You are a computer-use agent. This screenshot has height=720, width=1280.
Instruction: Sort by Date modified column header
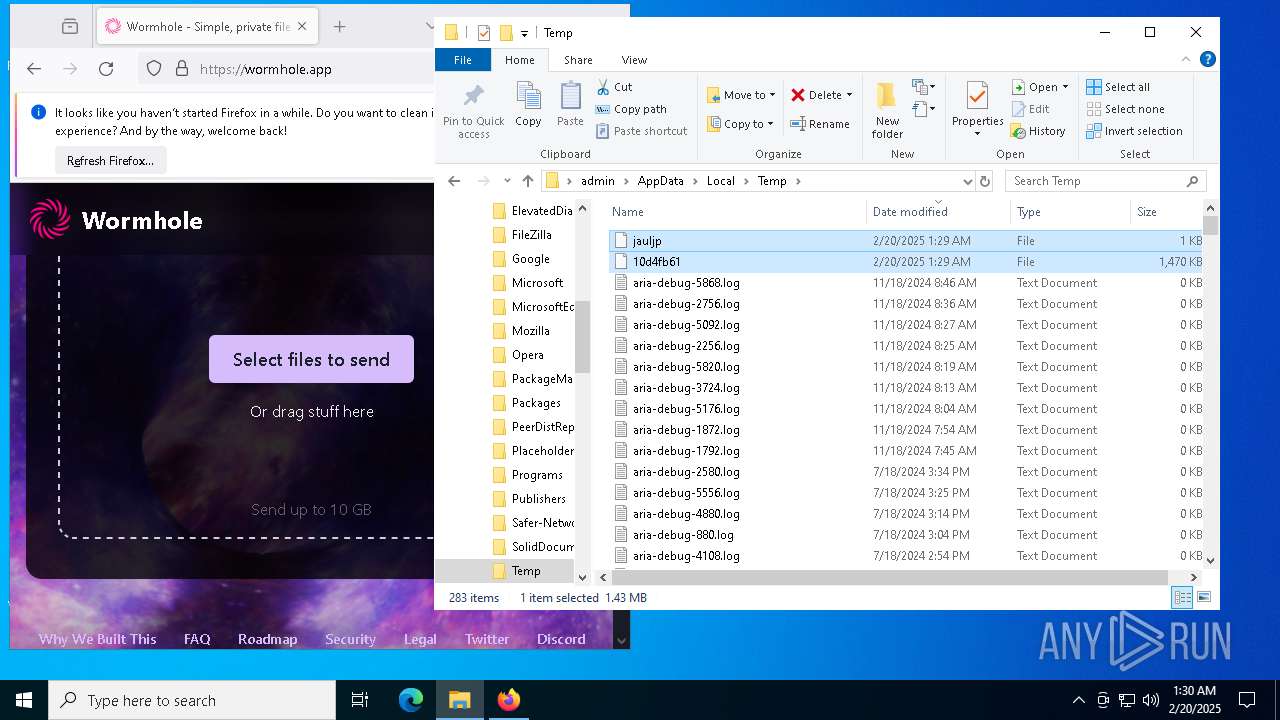click(x=939, y=211)
